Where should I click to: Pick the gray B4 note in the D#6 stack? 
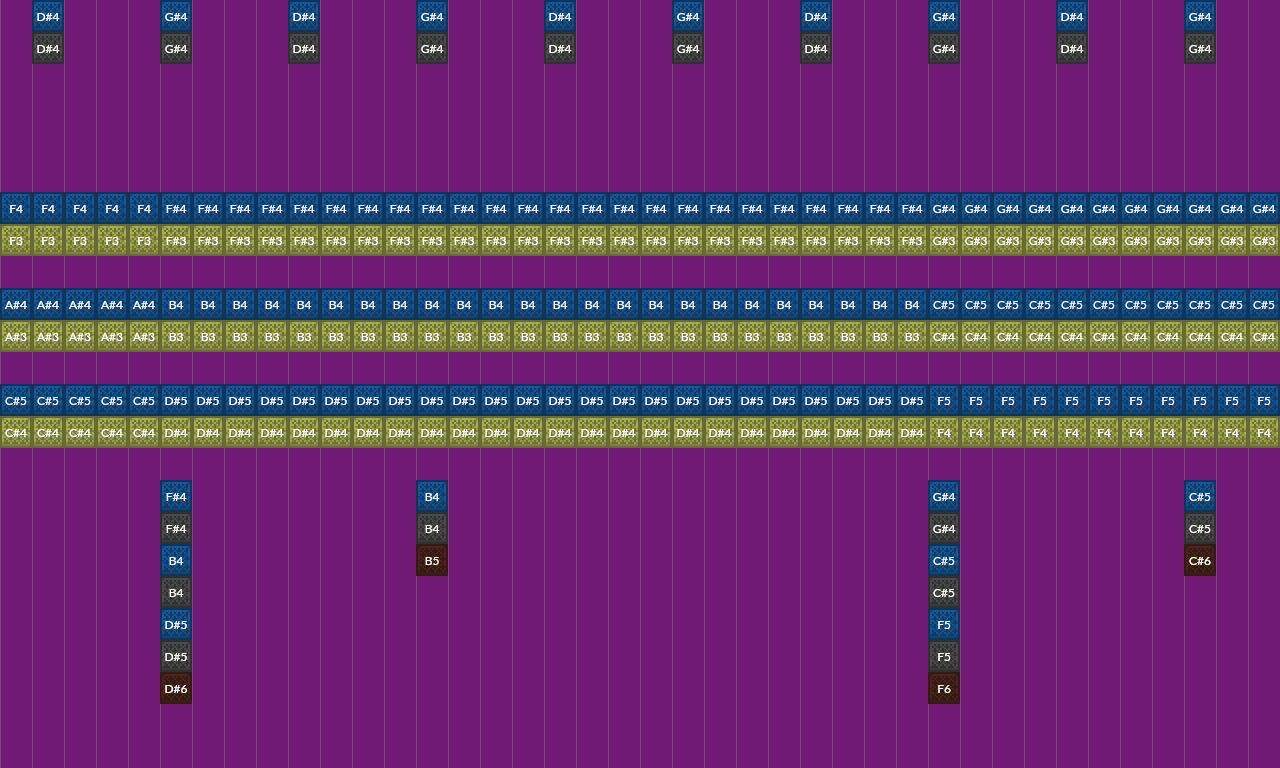[x=176, y=592]
